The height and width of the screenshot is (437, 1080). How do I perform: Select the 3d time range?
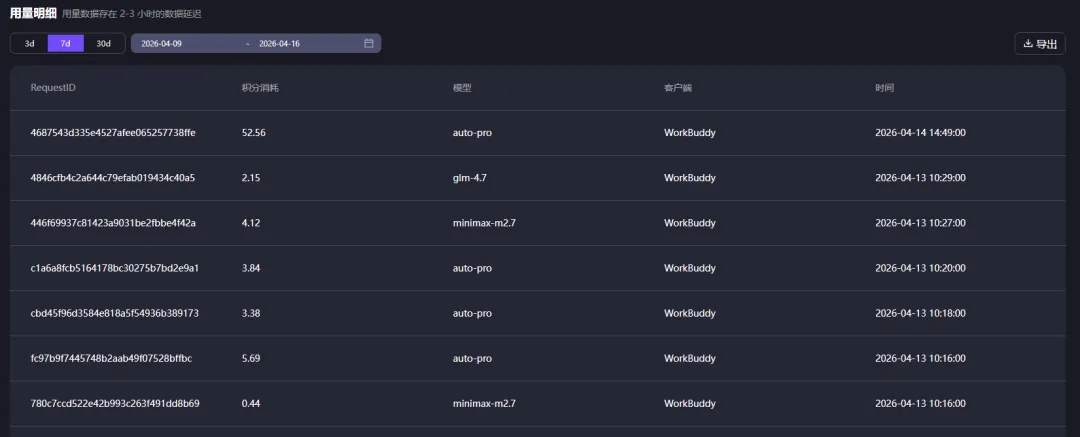[30, 44]
